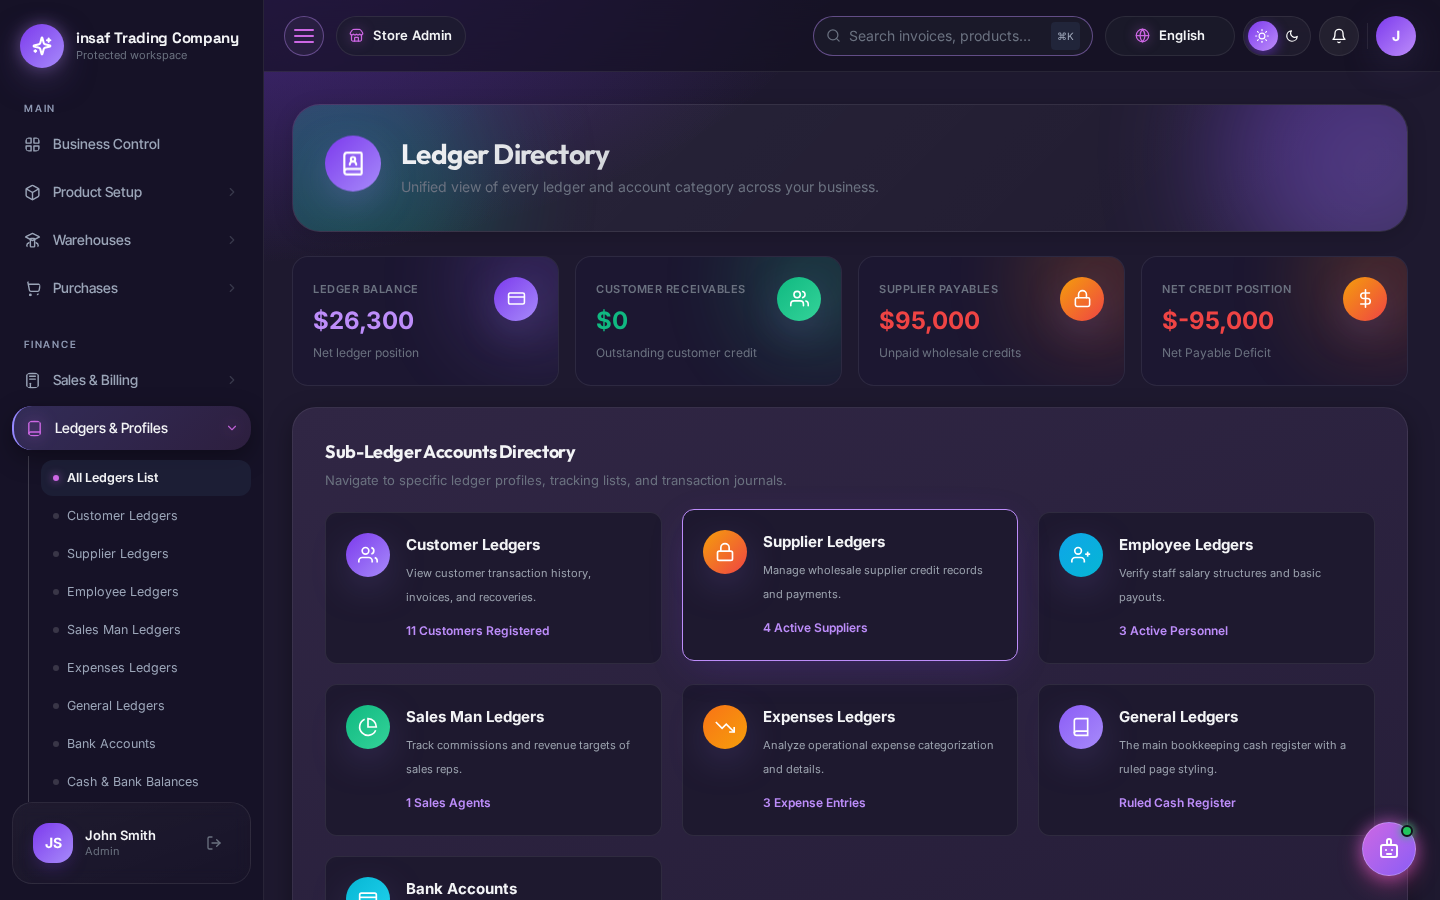The width and height of the screenshot is (1440, 900).
Task: Click the Sales & Billing receipt icon
Action: (x=33, y=380)
